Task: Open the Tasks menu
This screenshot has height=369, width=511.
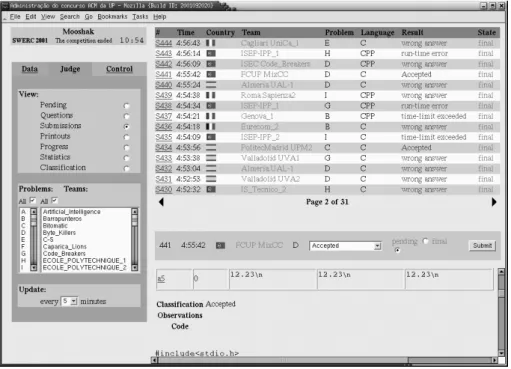Action: pyautogui.click(x=140, y=17)
